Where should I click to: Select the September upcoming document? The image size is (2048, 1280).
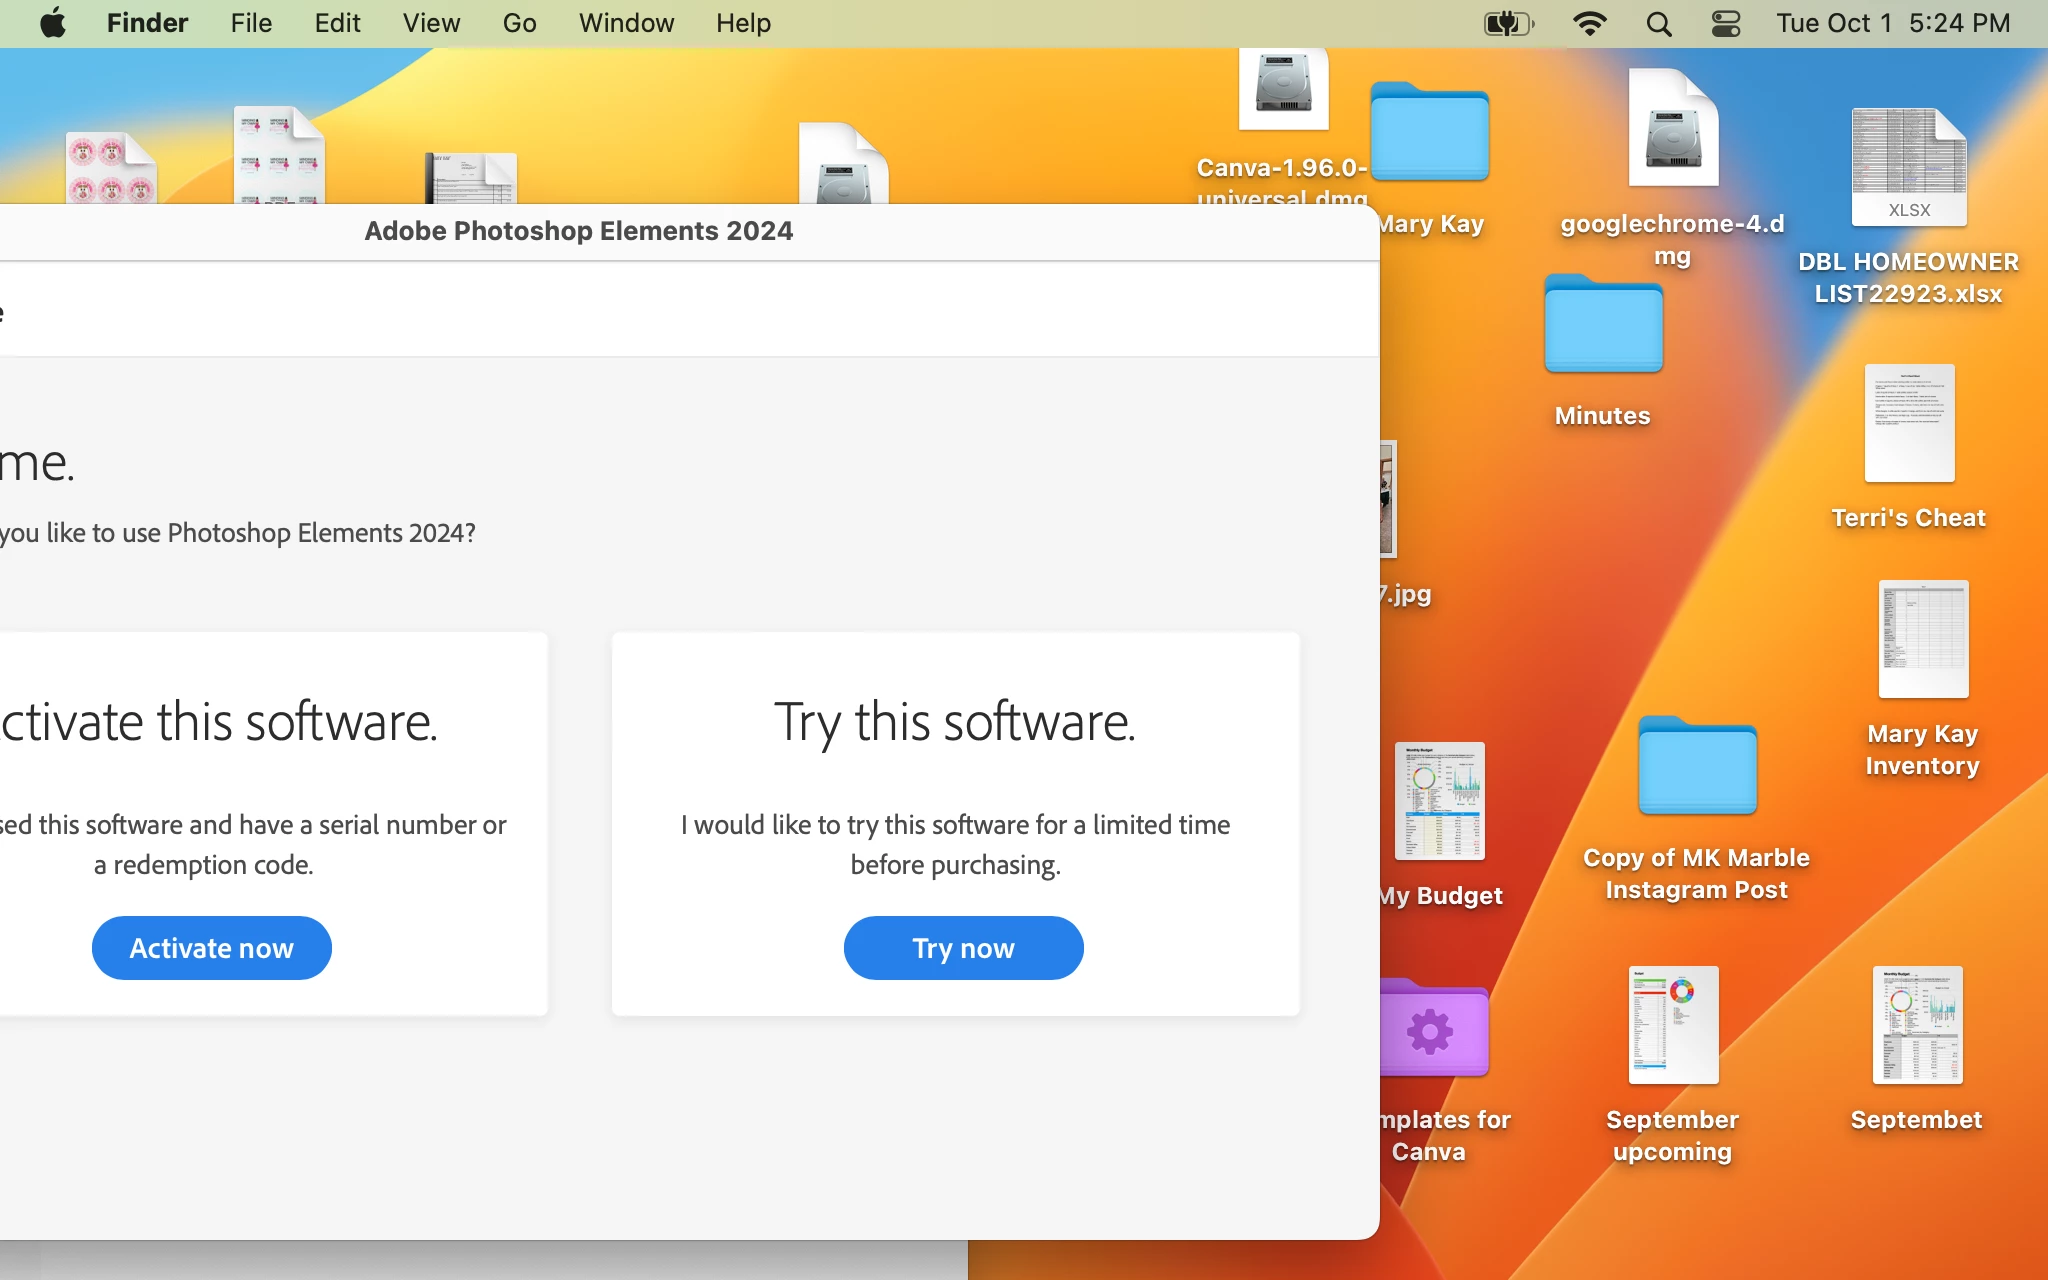tap(1673, 1025)
